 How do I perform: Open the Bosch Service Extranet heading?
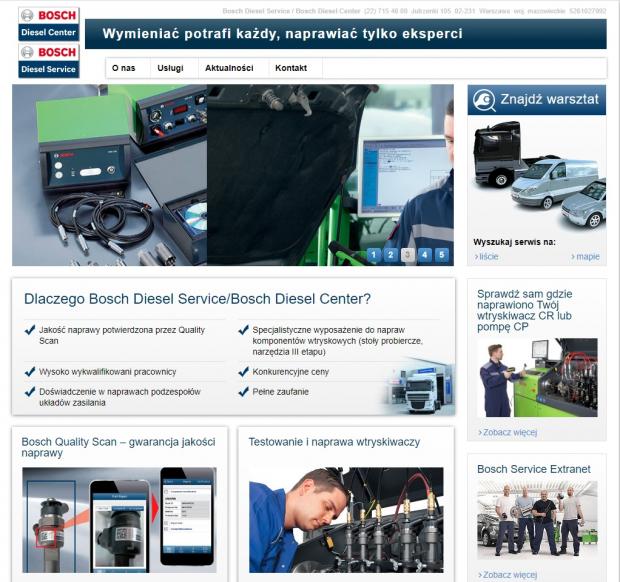click(x=534, y=469)
